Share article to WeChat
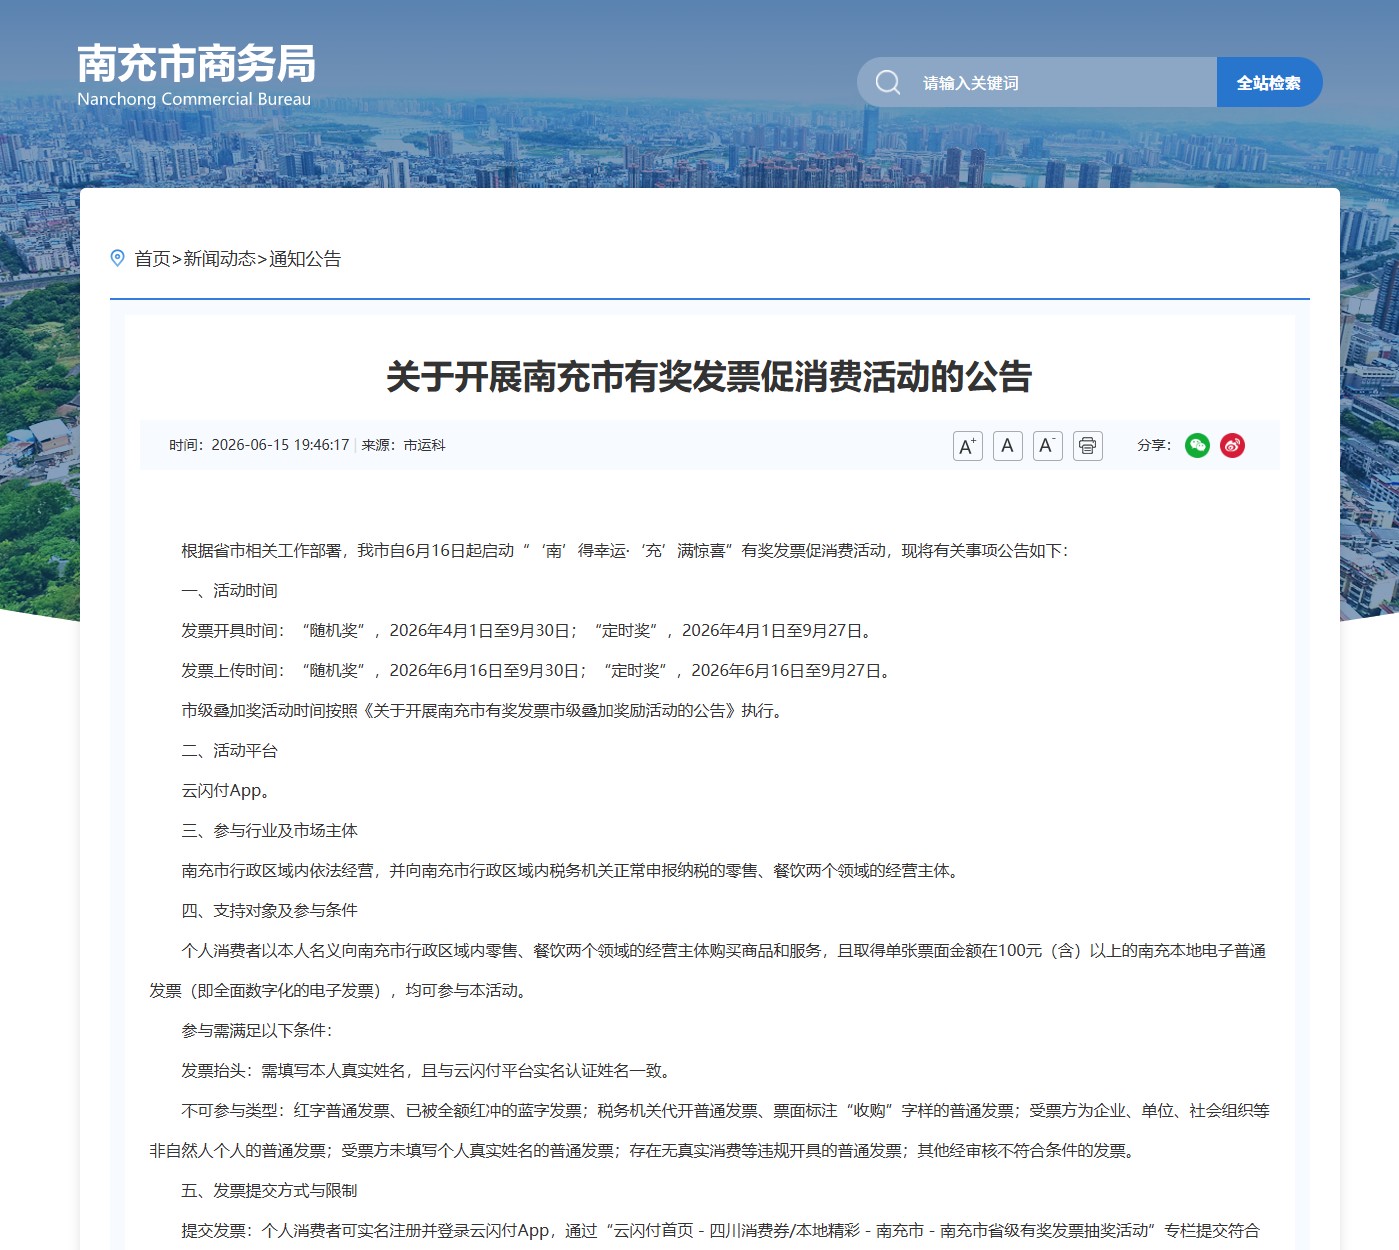Image resolution: width=1399 pixels, height=1250 pixels. 1198,446
